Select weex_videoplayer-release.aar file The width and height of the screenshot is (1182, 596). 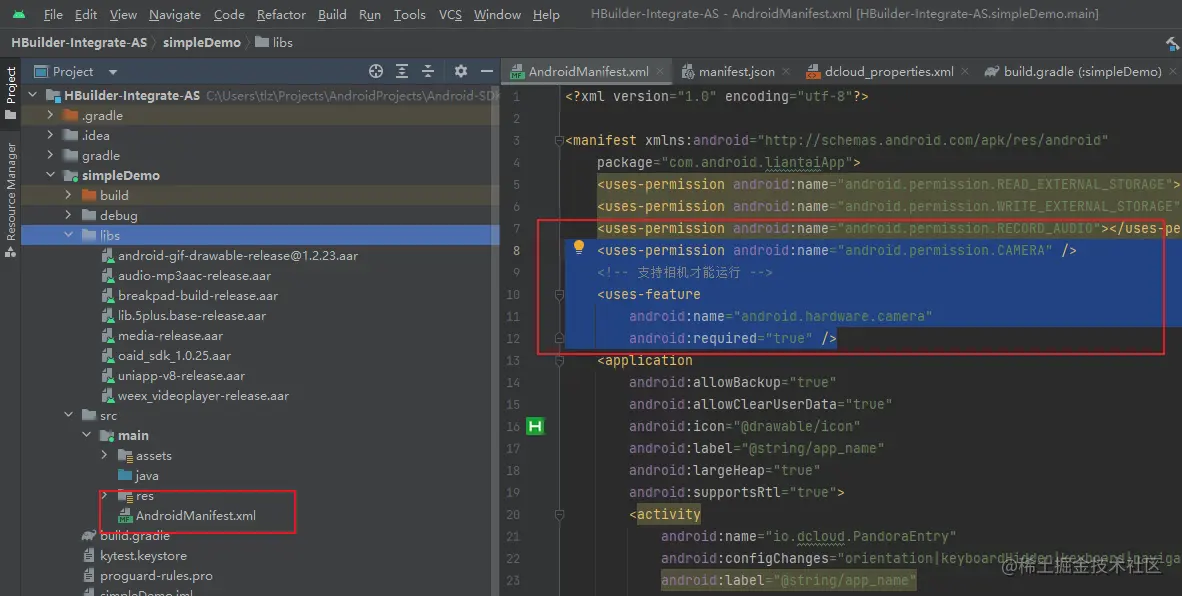[x=195, y=396]
